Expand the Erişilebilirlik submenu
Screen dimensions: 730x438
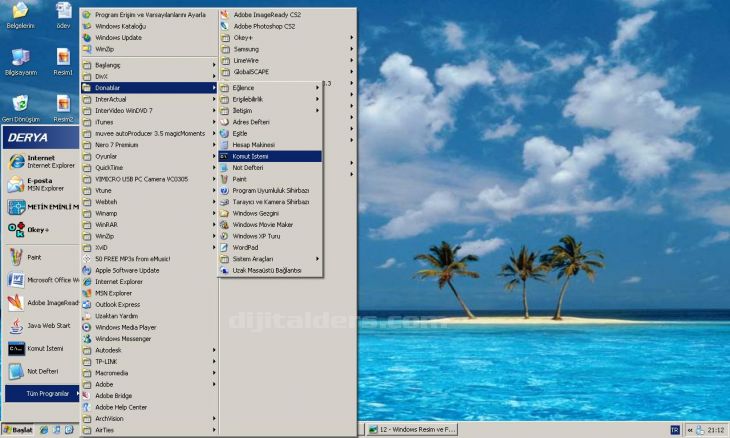pyautogui.click(x=270, y=99)
